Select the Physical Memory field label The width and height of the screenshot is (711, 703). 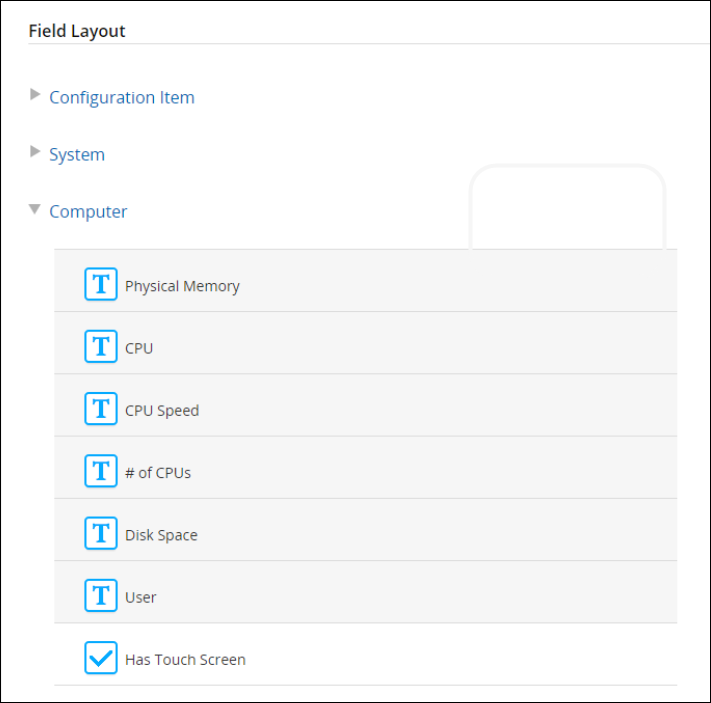point(182,286)
